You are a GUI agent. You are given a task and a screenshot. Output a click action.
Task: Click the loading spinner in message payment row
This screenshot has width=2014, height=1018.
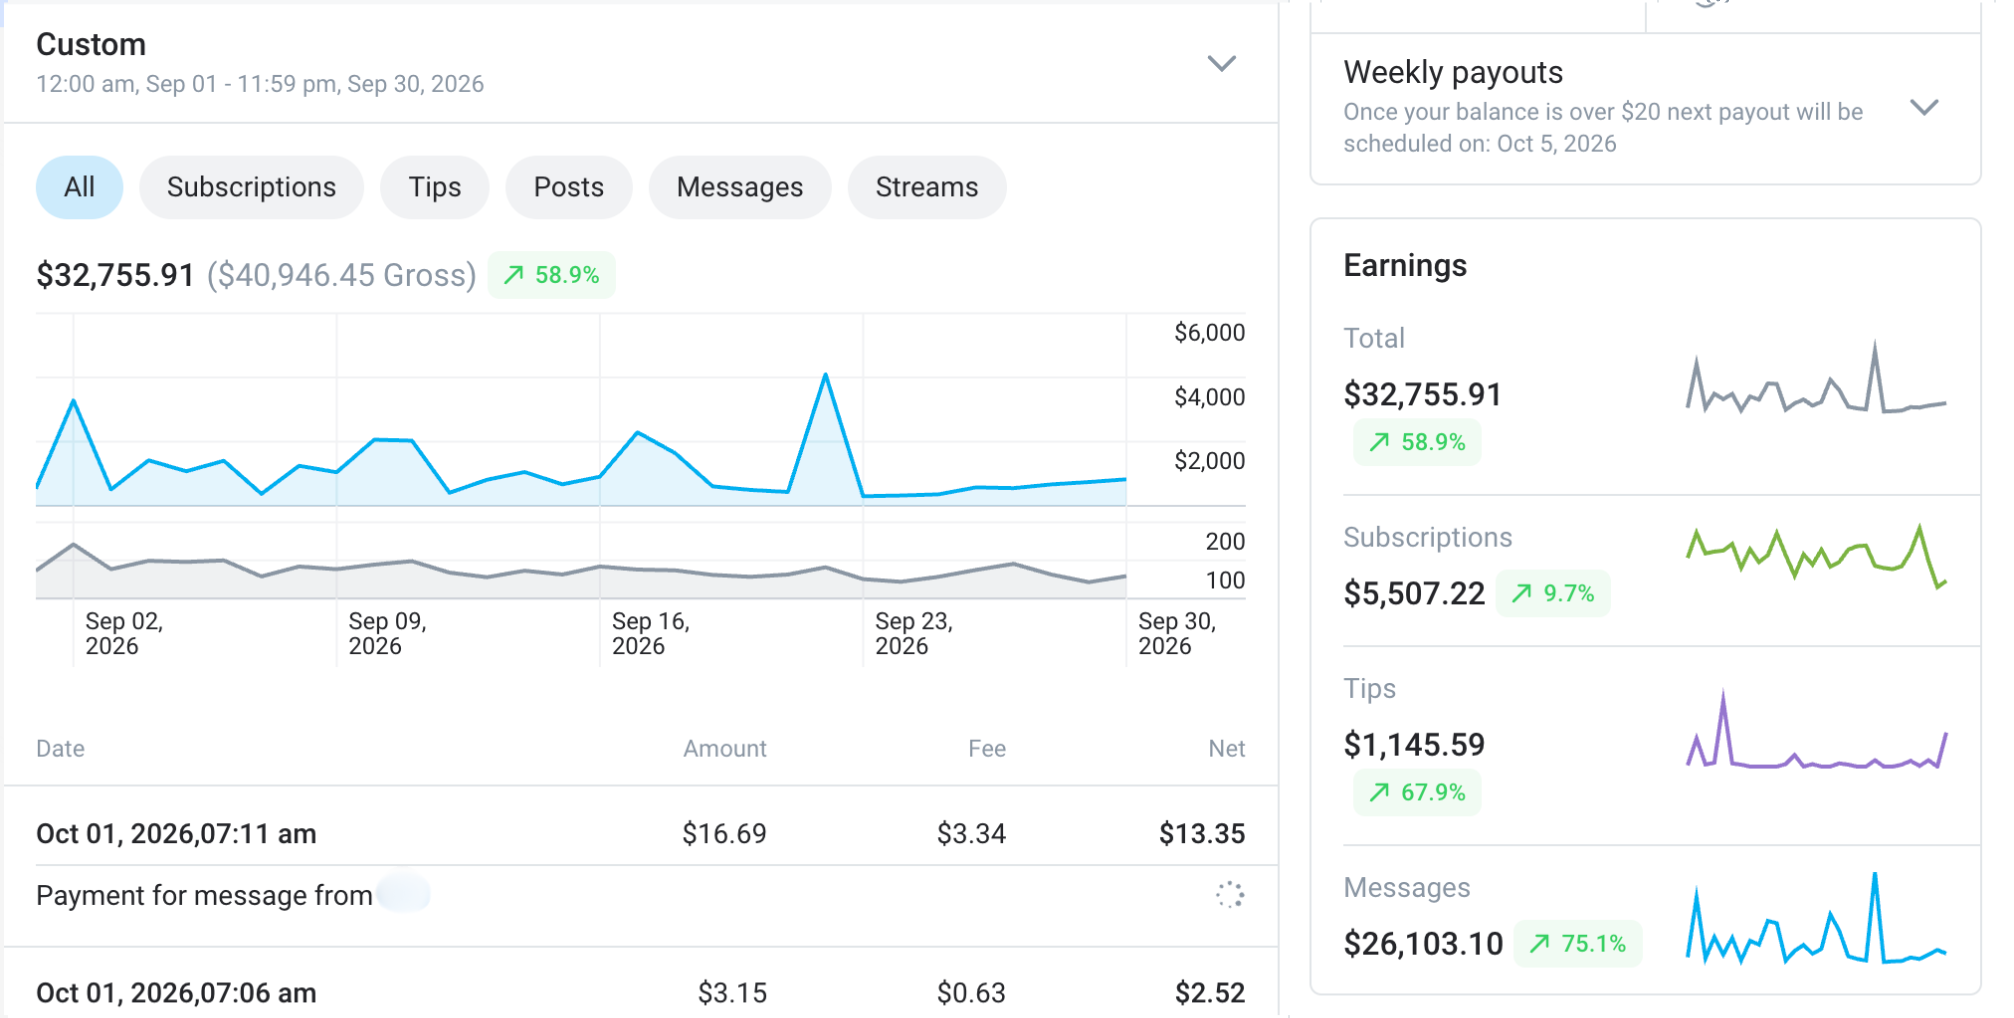(1229, 895)
